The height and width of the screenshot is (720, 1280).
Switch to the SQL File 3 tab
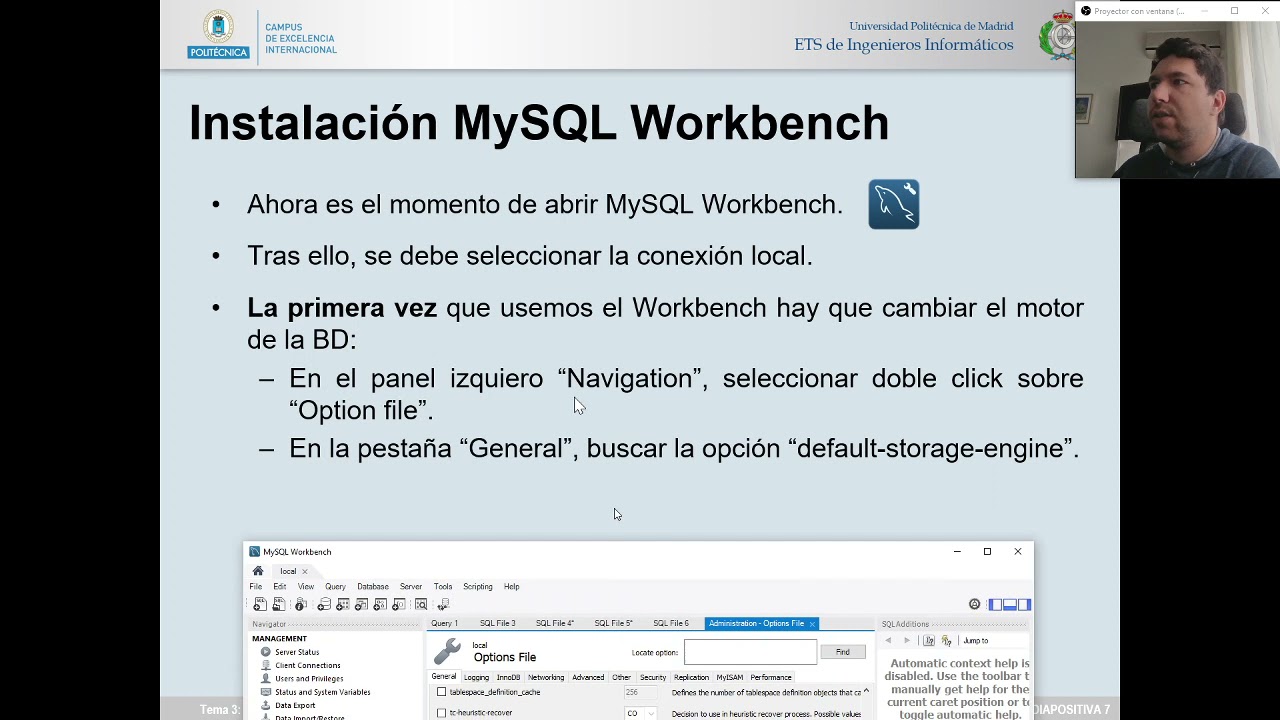(x=498, y=623)
